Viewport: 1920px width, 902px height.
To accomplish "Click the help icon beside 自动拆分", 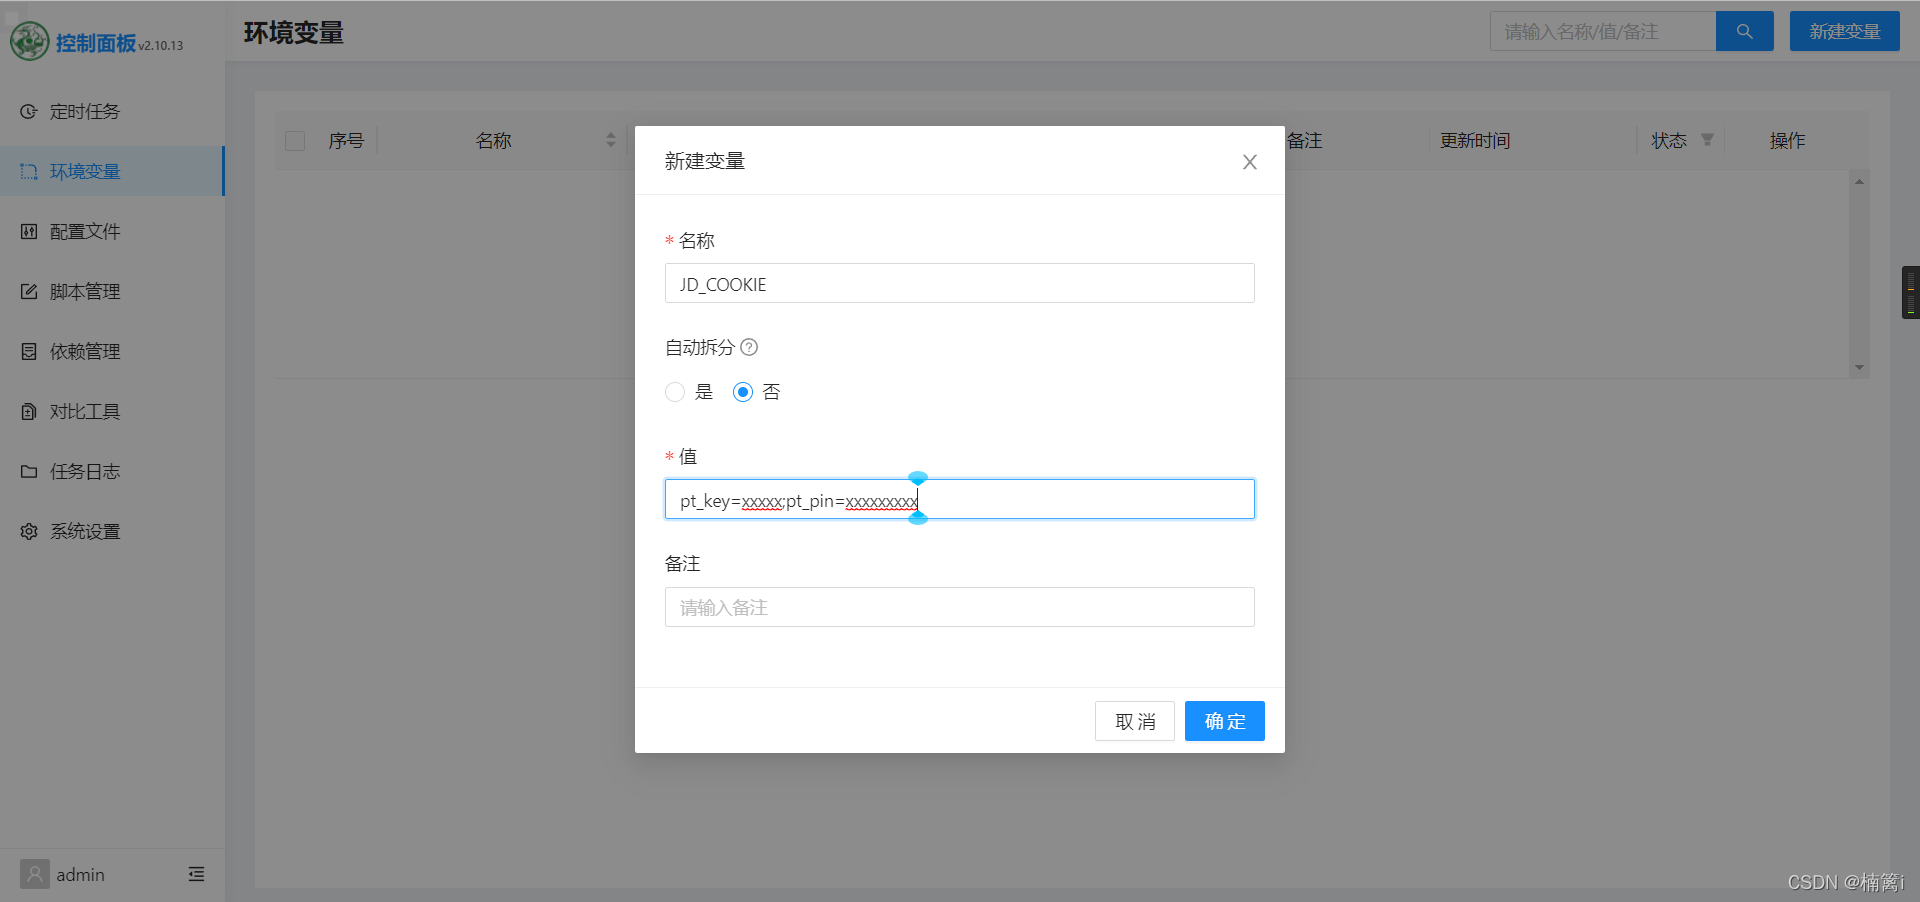I will (x=749, y=347).
